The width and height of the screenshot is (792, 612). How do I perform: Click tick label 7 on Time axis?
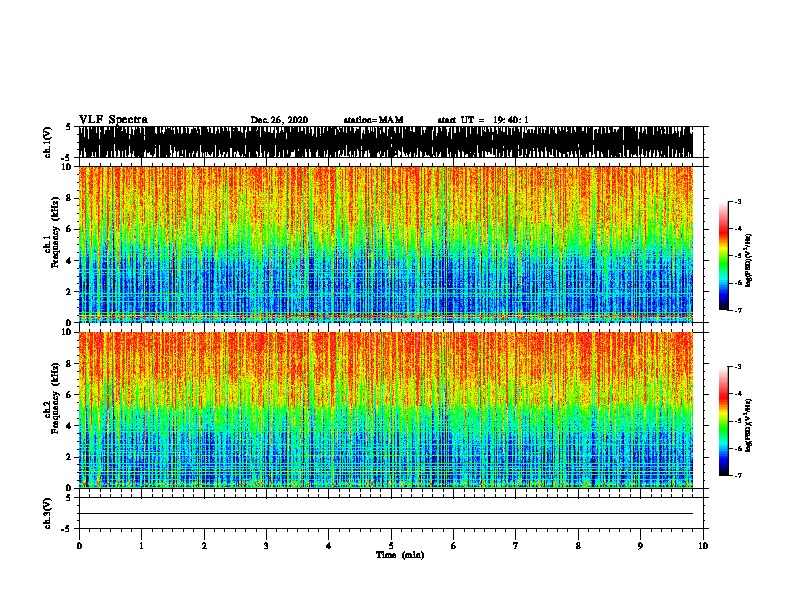(516, 546)
